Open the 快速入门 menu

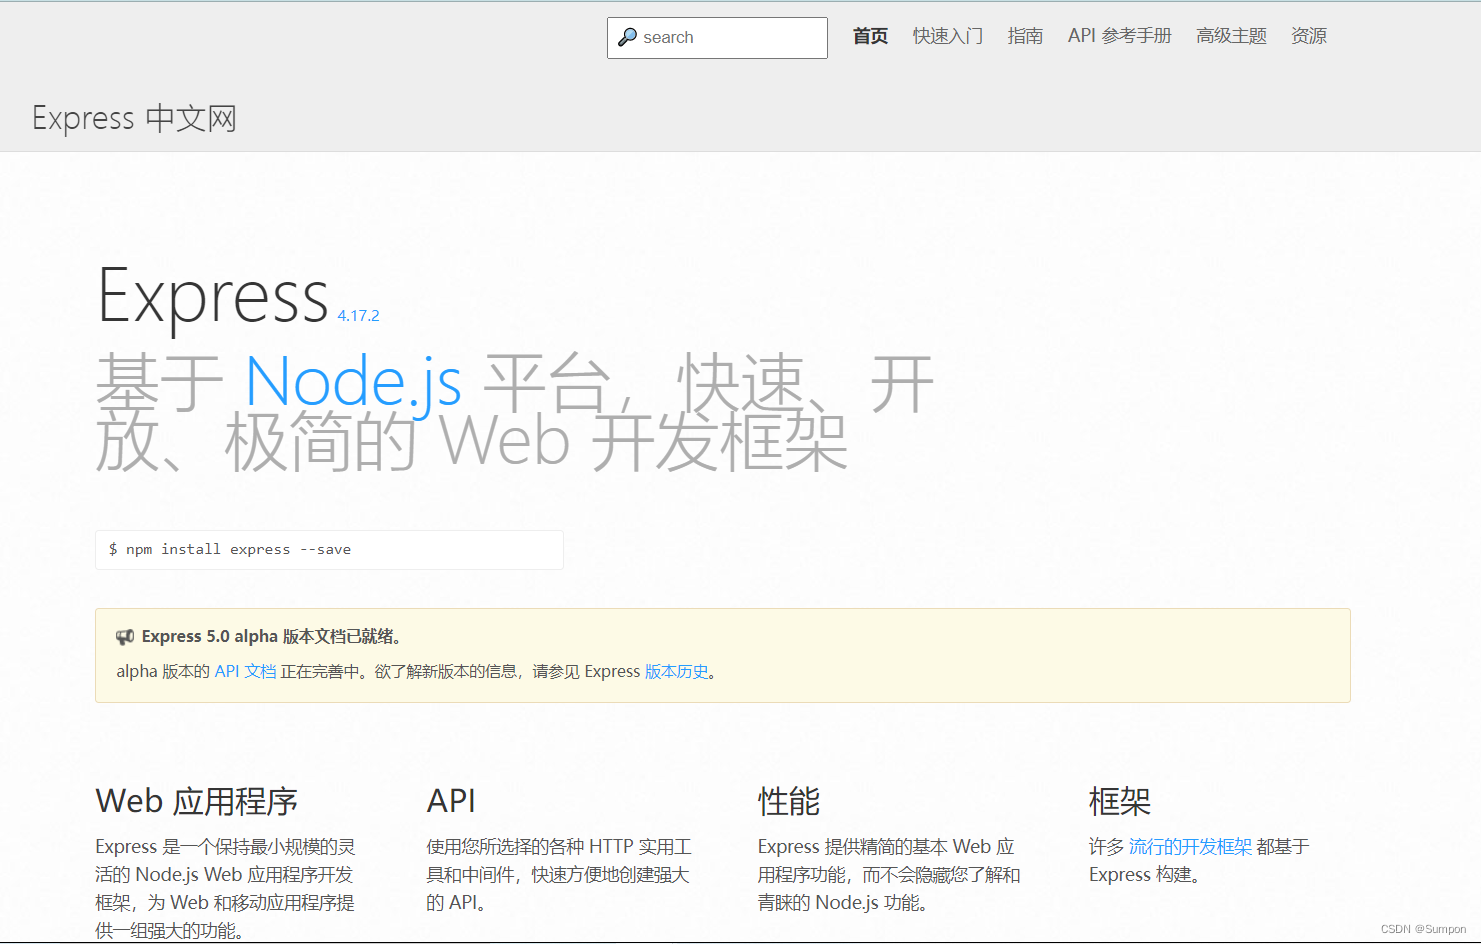point(948,36)
